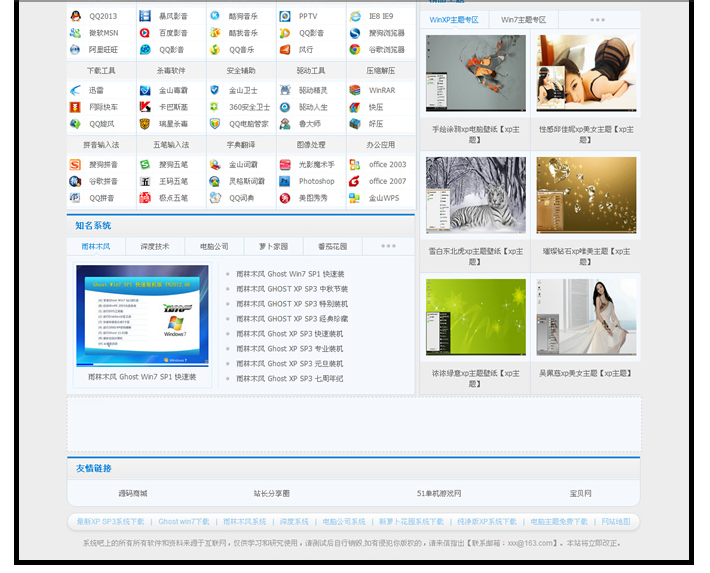
Task: Click the 暴风影音 icon
Action: (145, 16)
